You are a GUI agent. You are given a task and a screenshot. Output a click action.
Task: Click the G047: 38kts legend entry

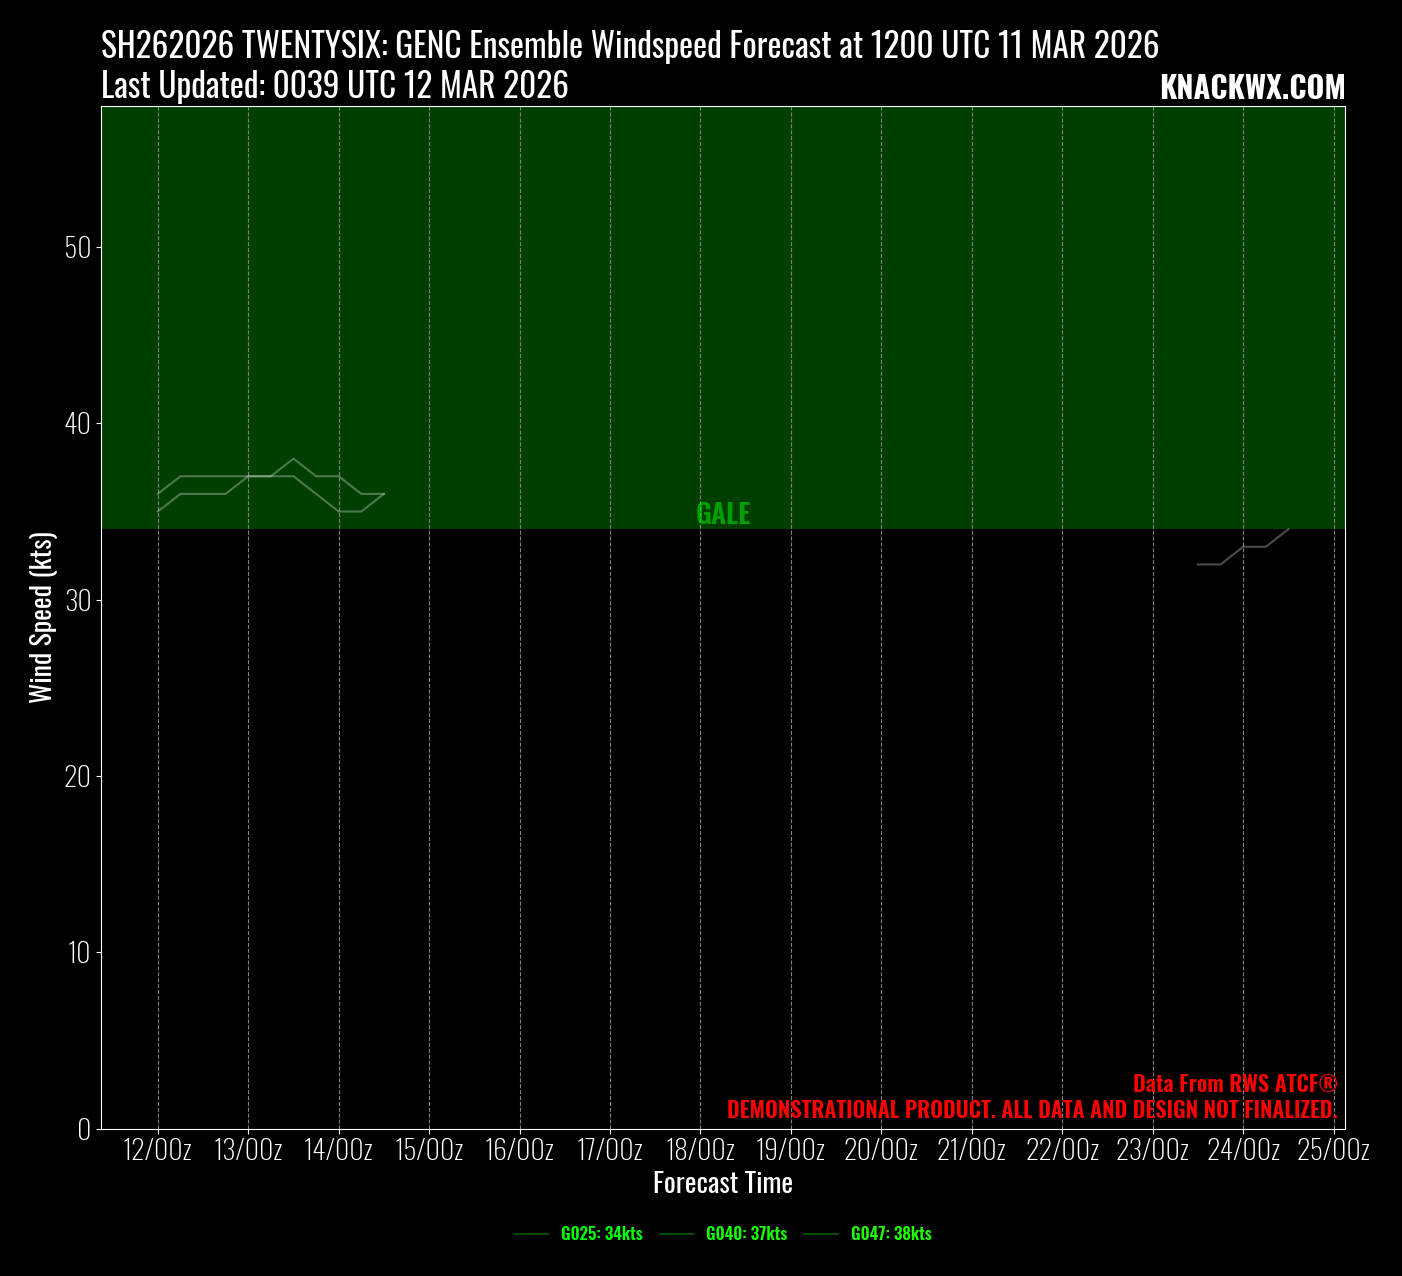click(891, 1233)
